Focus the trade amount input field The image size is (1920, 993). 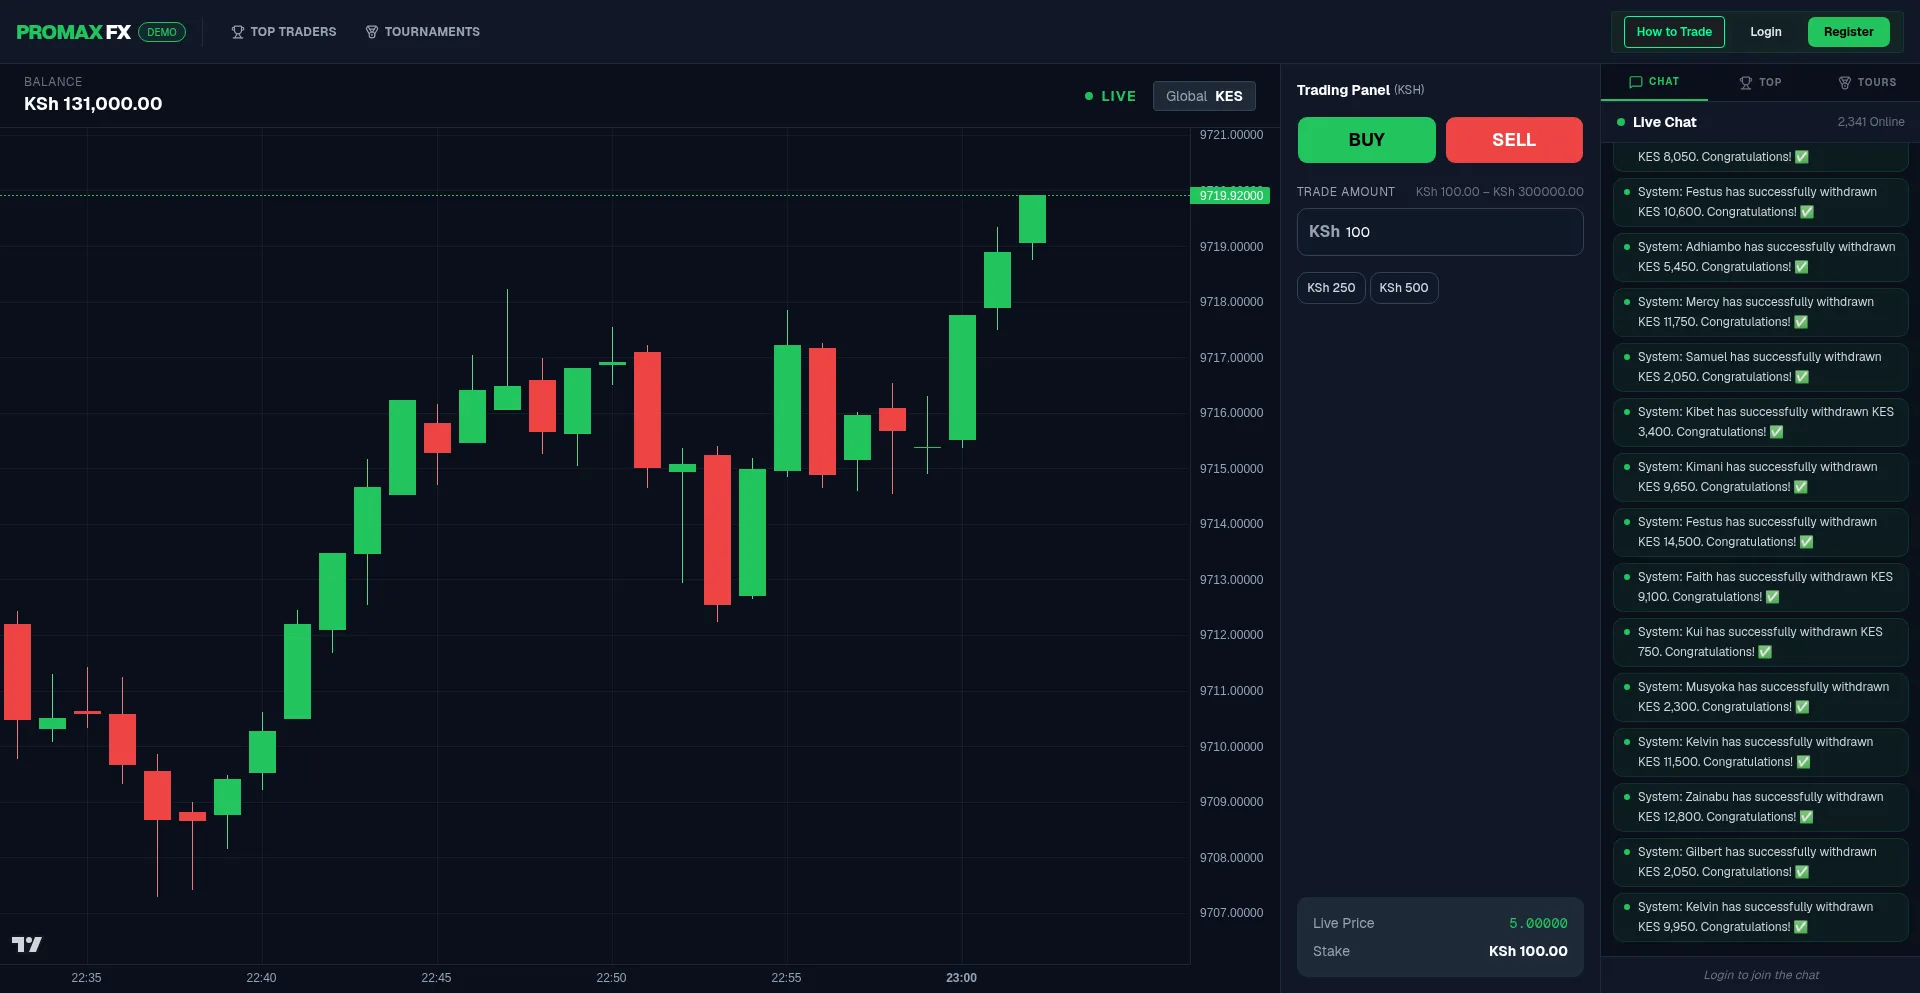[x=1440, y=232]
